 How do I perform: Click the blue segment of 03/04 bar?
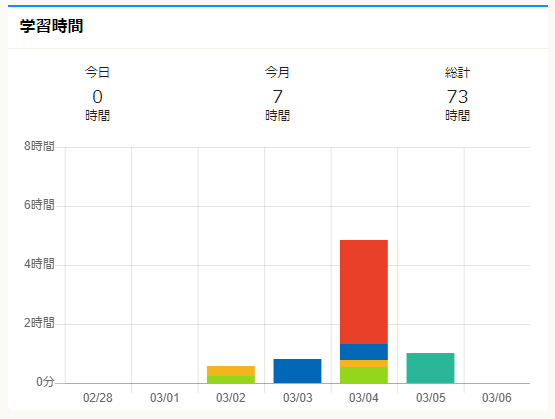click(364, 352)
